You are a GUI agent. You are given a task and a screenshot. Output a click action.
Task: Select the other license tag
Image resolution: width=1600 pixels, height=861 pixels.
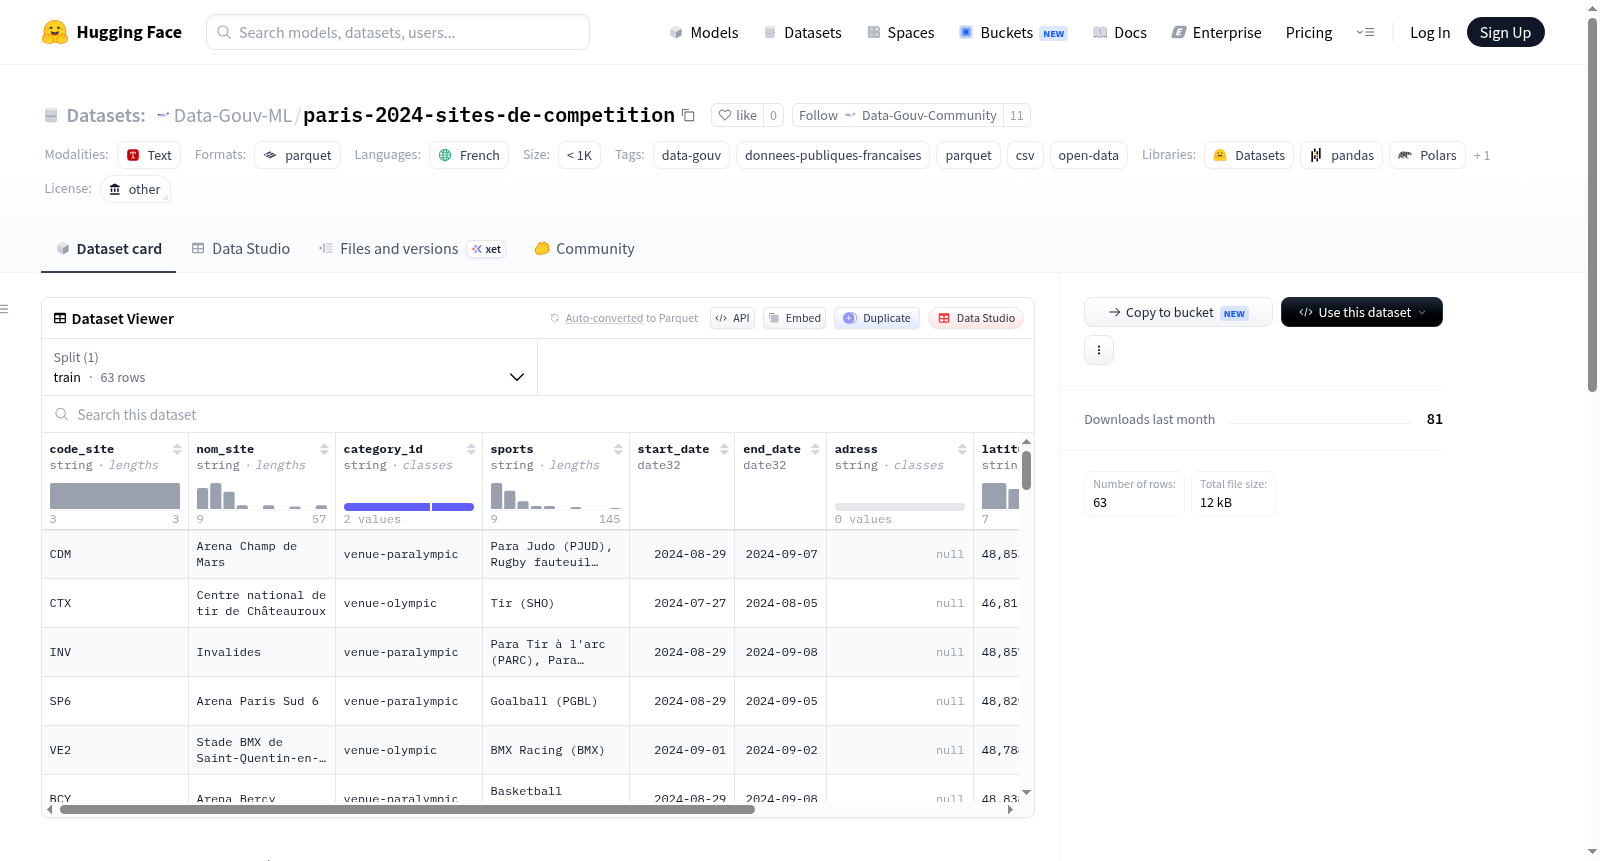click(x=135, y=189)
